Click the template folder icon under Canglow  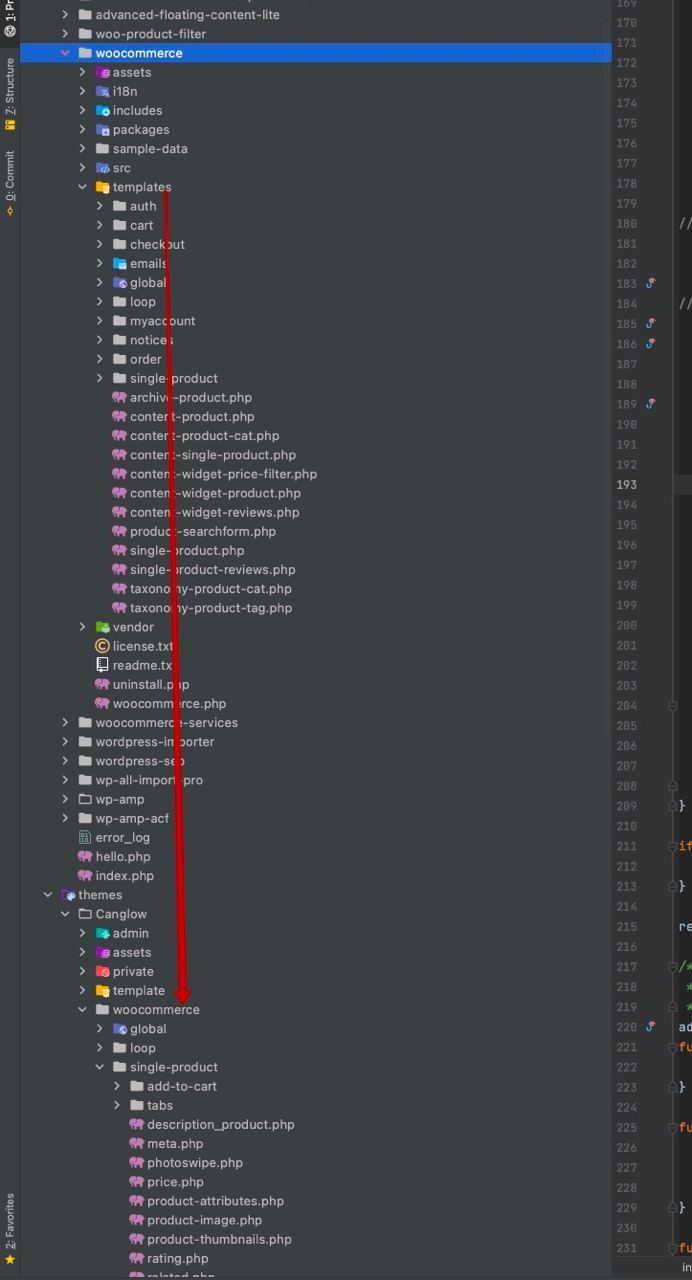tap(102, 990)
